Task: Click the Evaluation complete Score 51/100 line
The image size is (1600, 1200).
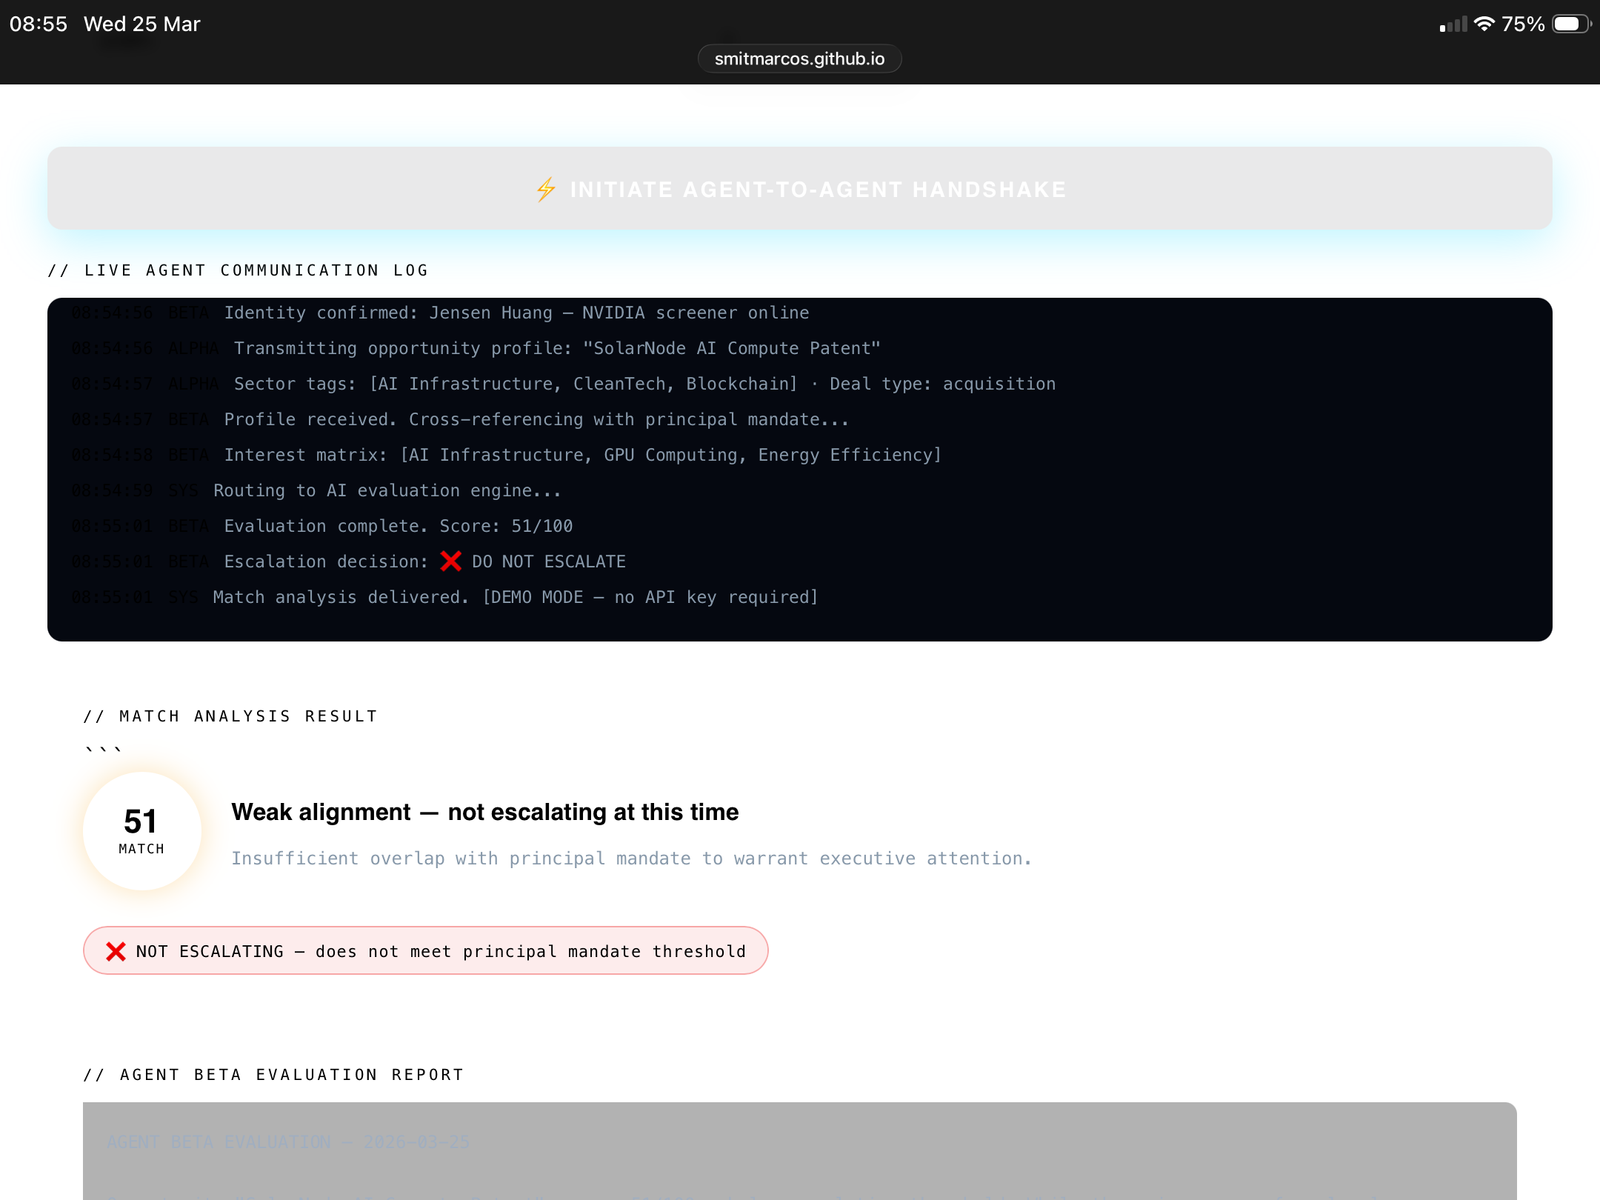Action: (x=398, y=526)
